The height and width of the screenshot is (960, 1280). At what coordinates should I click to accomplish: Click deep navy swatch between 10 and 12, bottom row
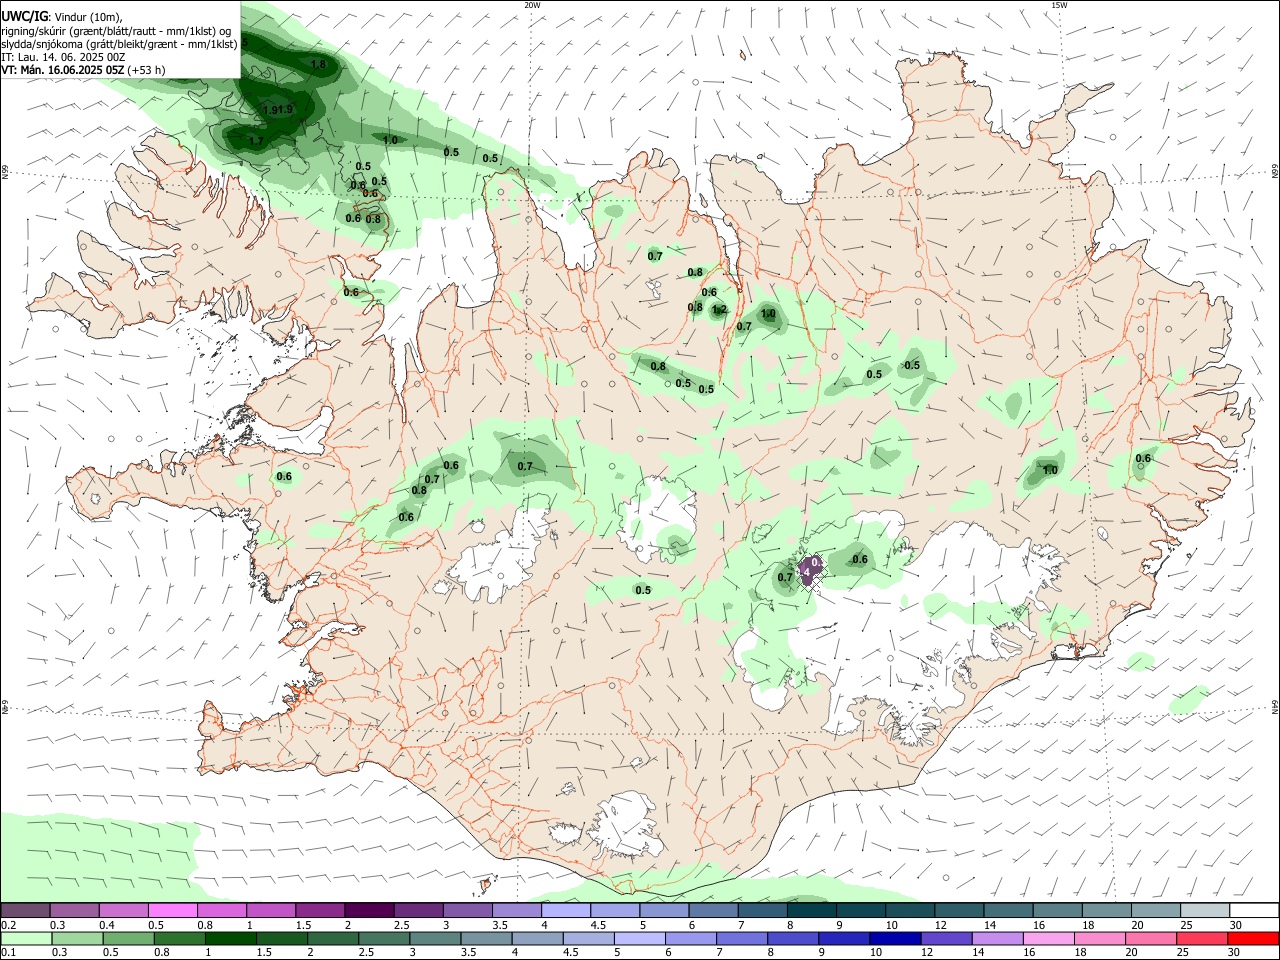tap(893, 938)
